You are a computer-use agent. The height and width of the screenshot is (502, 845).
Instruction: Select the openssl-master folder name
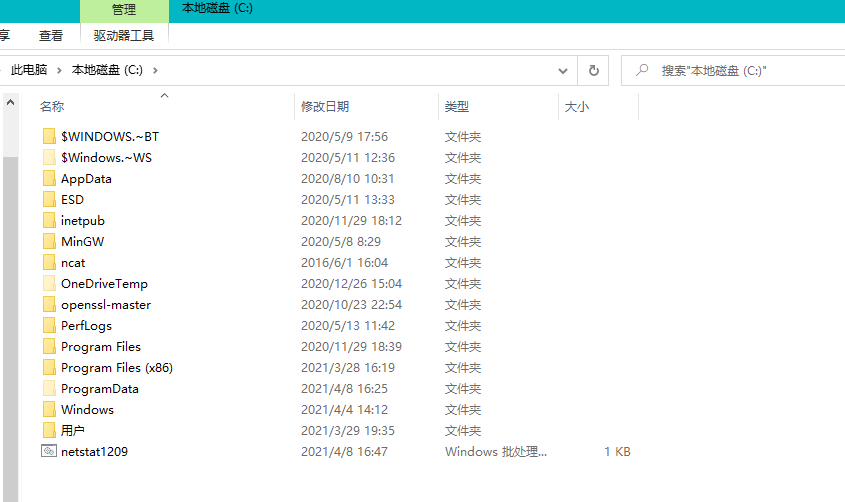coord(106,305)
